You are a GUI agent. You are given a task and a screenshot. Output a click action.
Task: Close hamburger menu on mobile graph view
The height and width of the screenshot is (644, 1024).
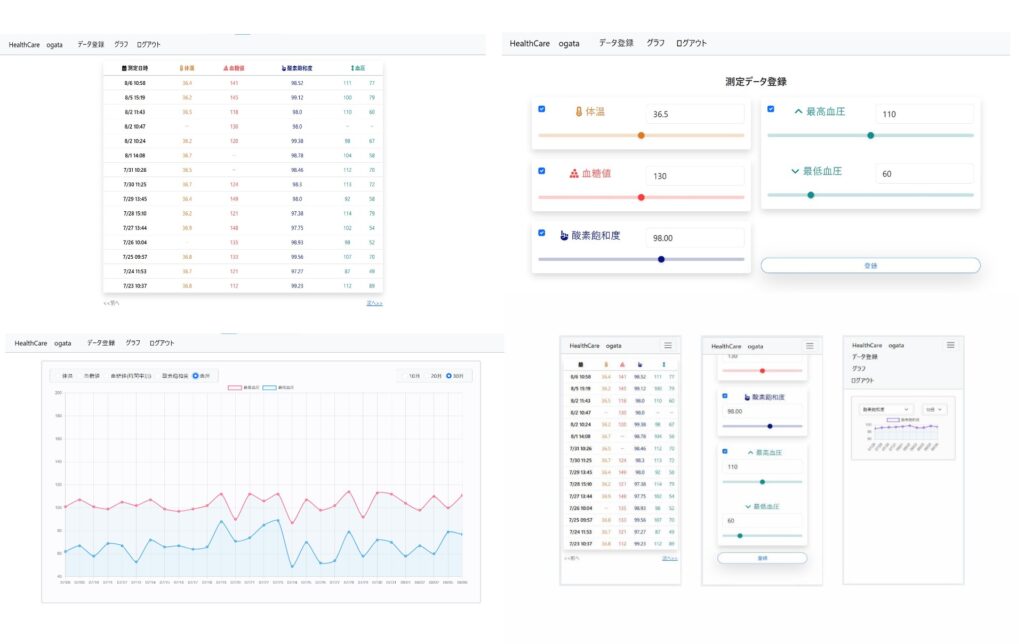(951, 345)
